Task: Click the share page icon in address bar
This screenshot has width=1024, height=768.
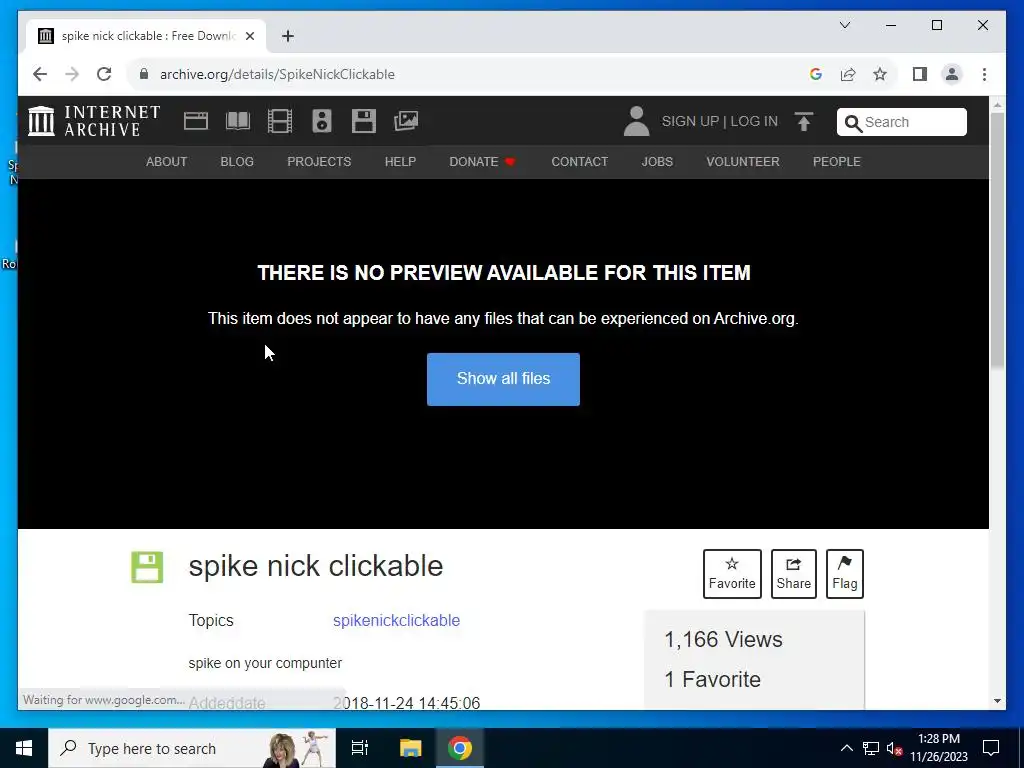Action: [848, 74]
